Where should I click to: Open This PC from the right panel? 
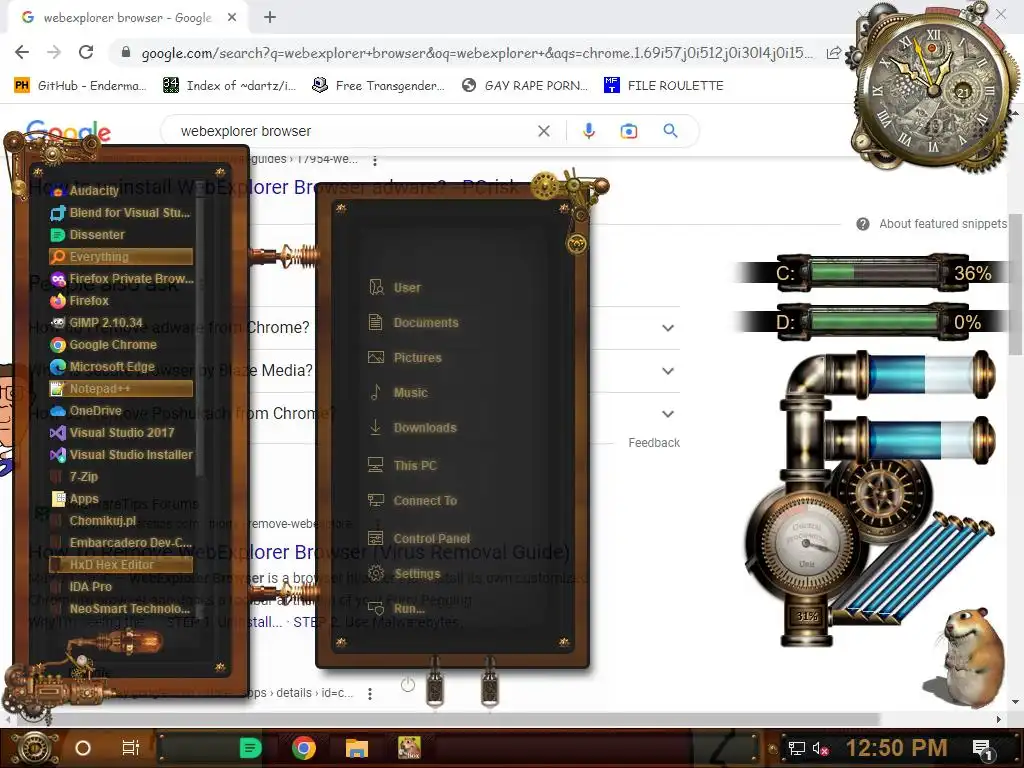tap(402, 466)
